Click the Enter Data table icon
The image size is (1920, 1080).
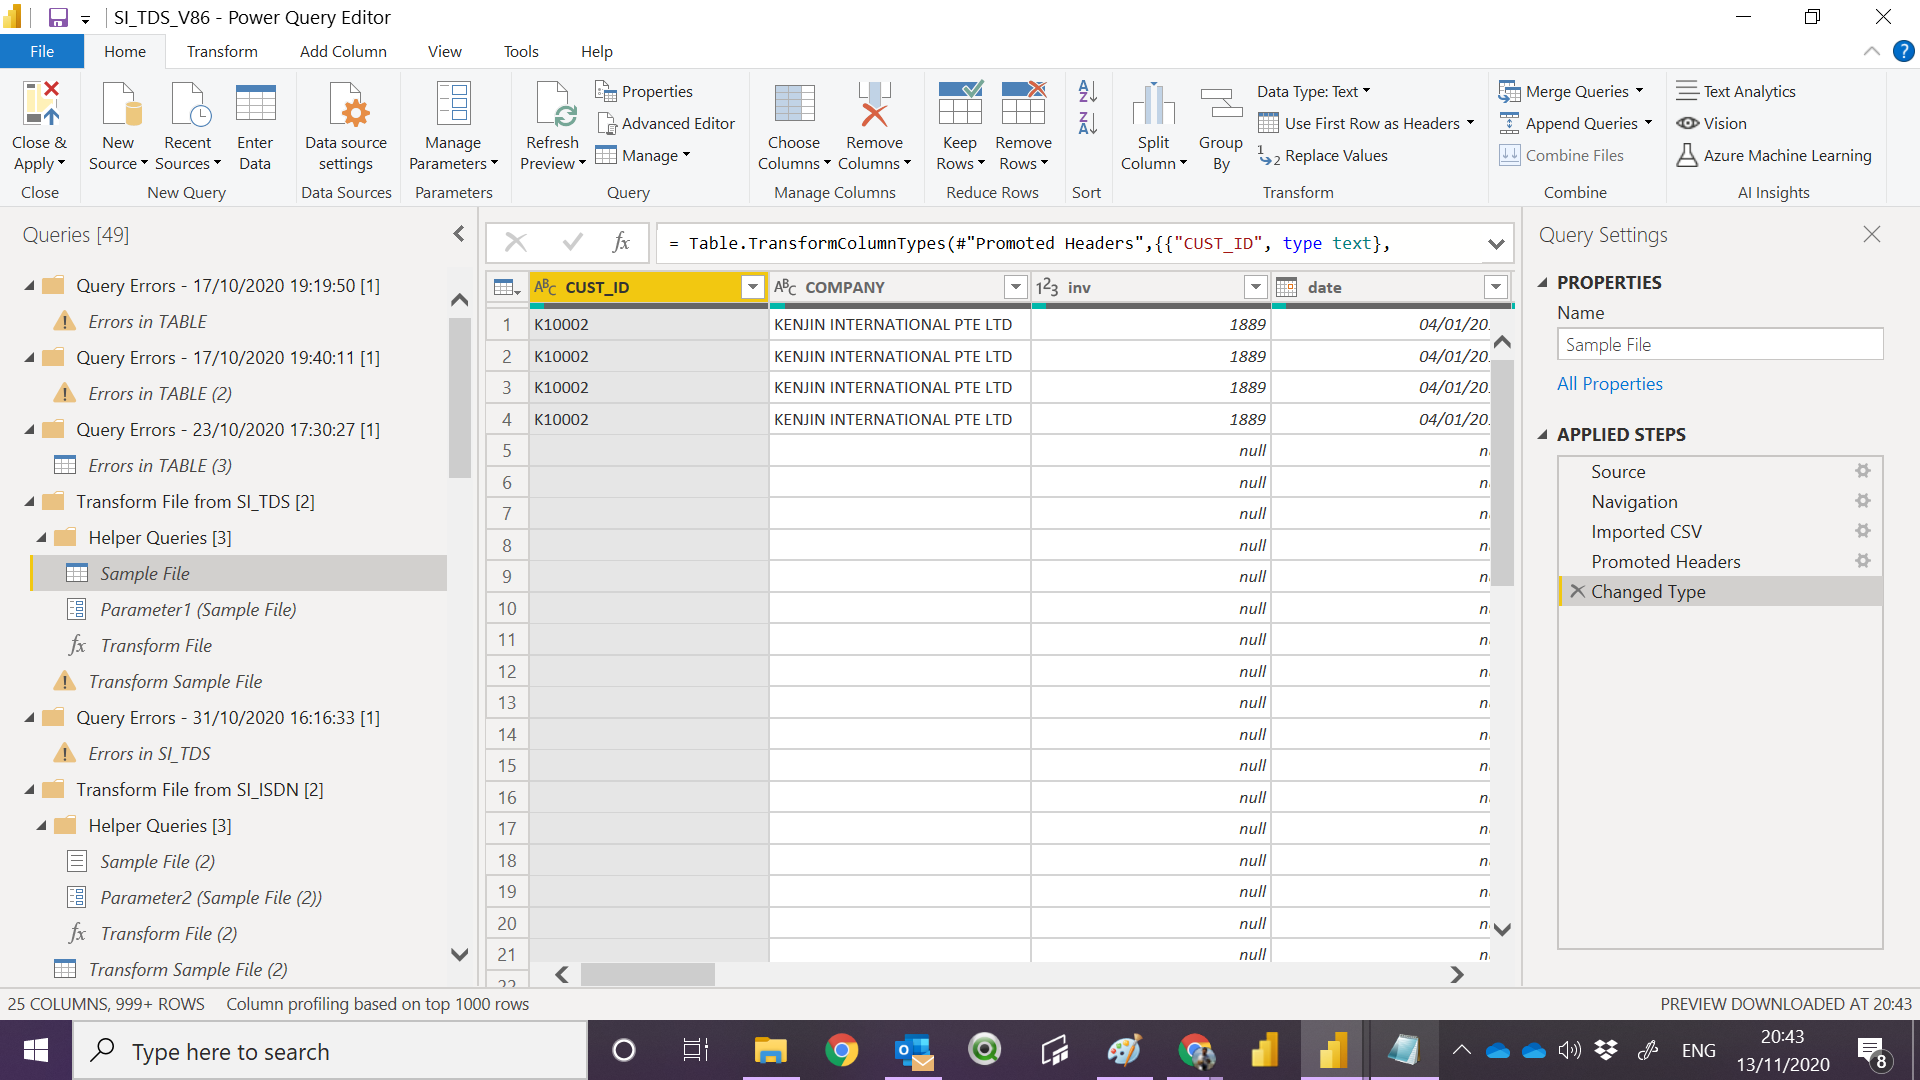255,104
